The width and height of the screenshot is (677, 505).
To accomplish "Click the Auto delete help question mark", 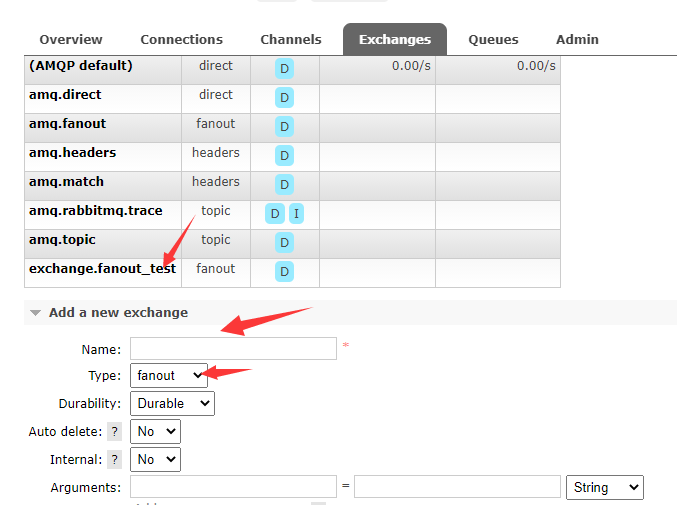I will 115,432.
